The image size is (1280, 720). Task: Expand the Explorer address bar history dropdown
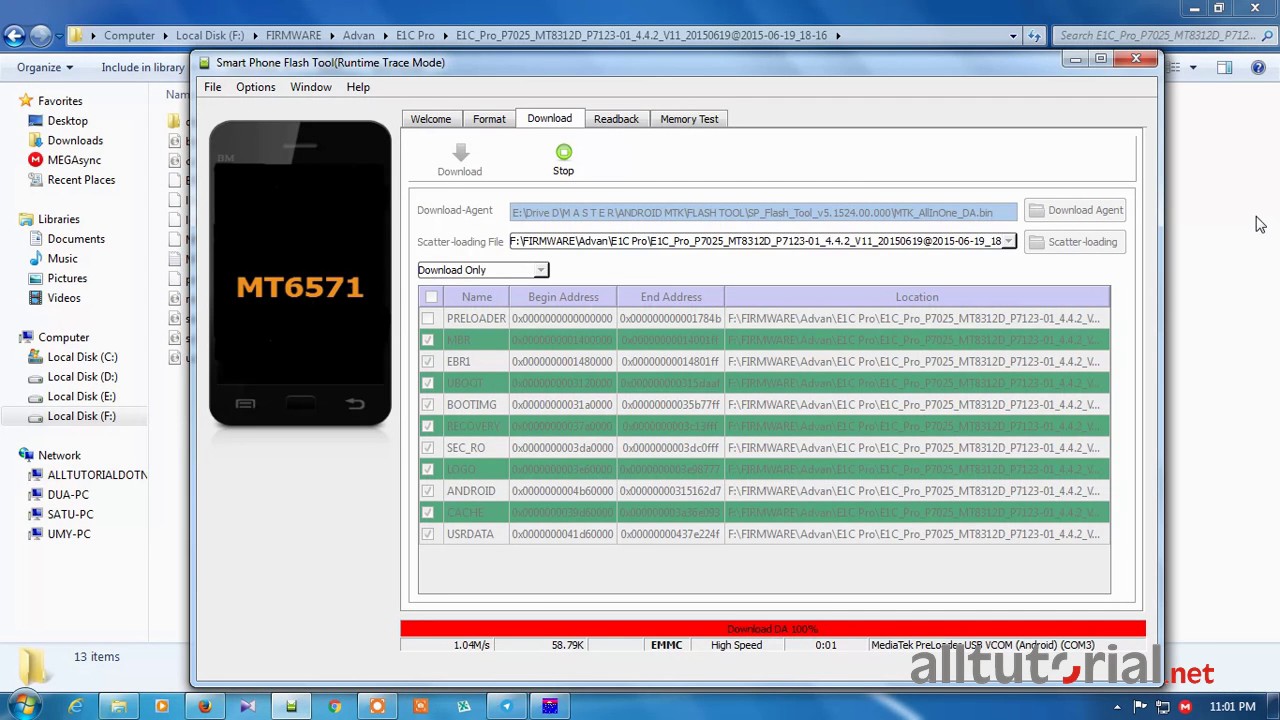coord(1013,36)
